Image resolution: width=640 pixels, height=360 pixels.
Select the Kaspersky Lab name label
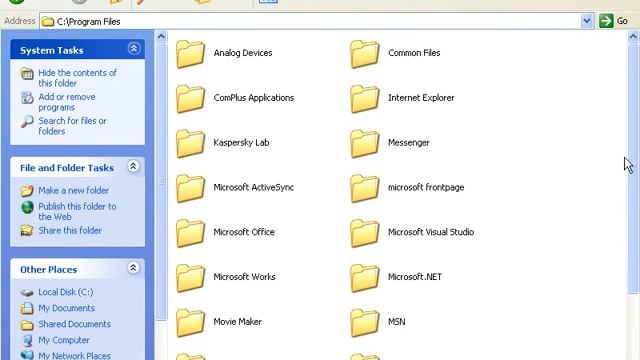pos(241,143)
